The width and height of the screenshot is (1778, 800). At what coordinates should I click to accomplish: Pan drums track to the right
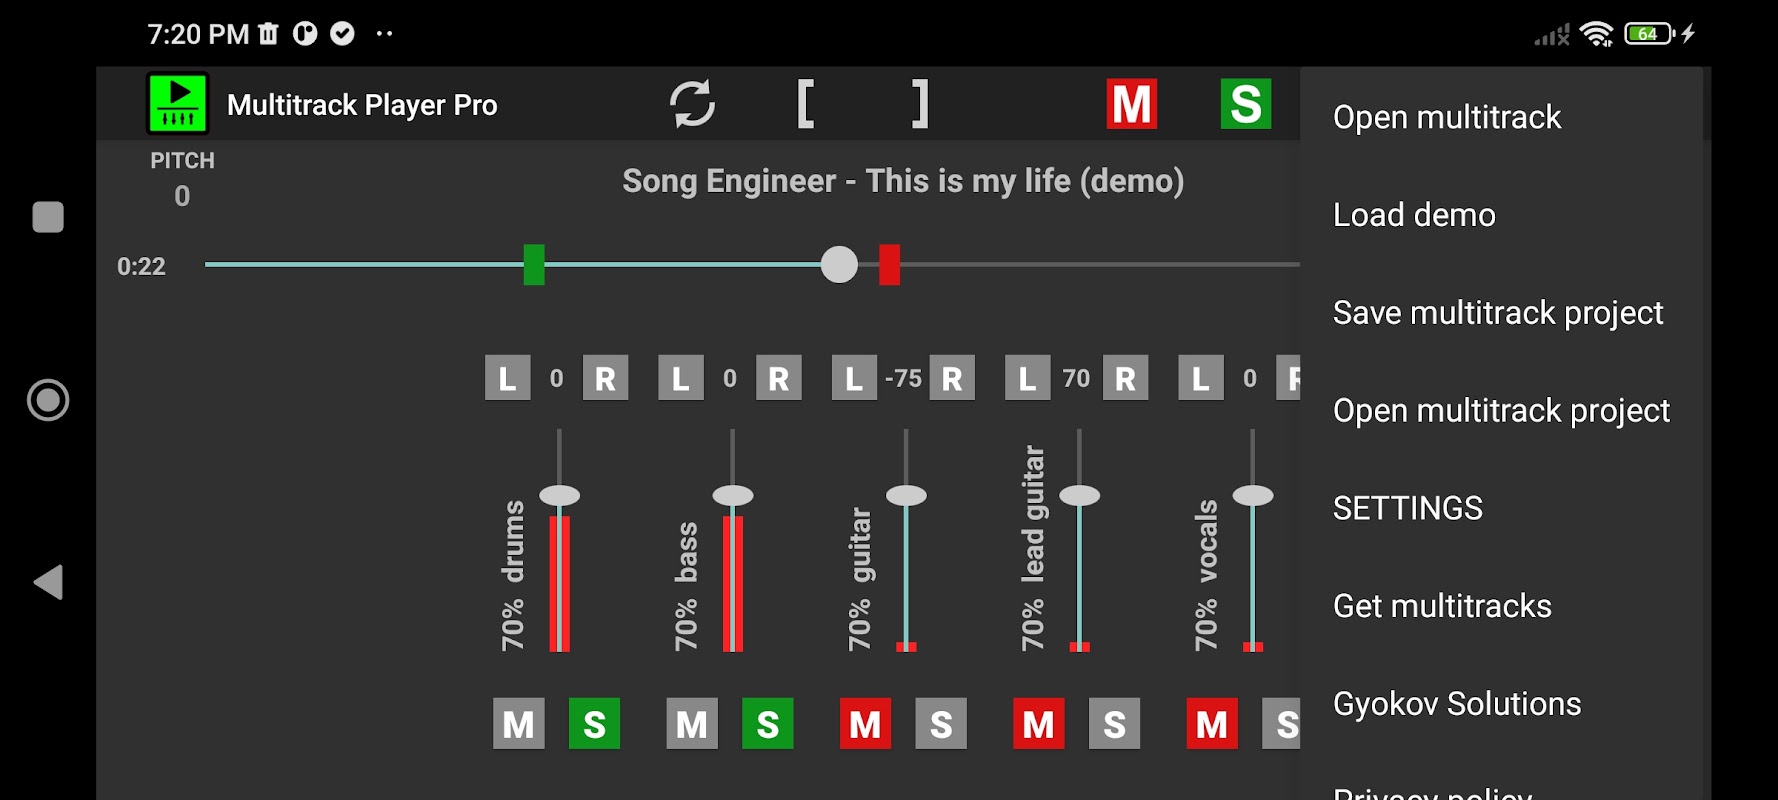point(606,378)
